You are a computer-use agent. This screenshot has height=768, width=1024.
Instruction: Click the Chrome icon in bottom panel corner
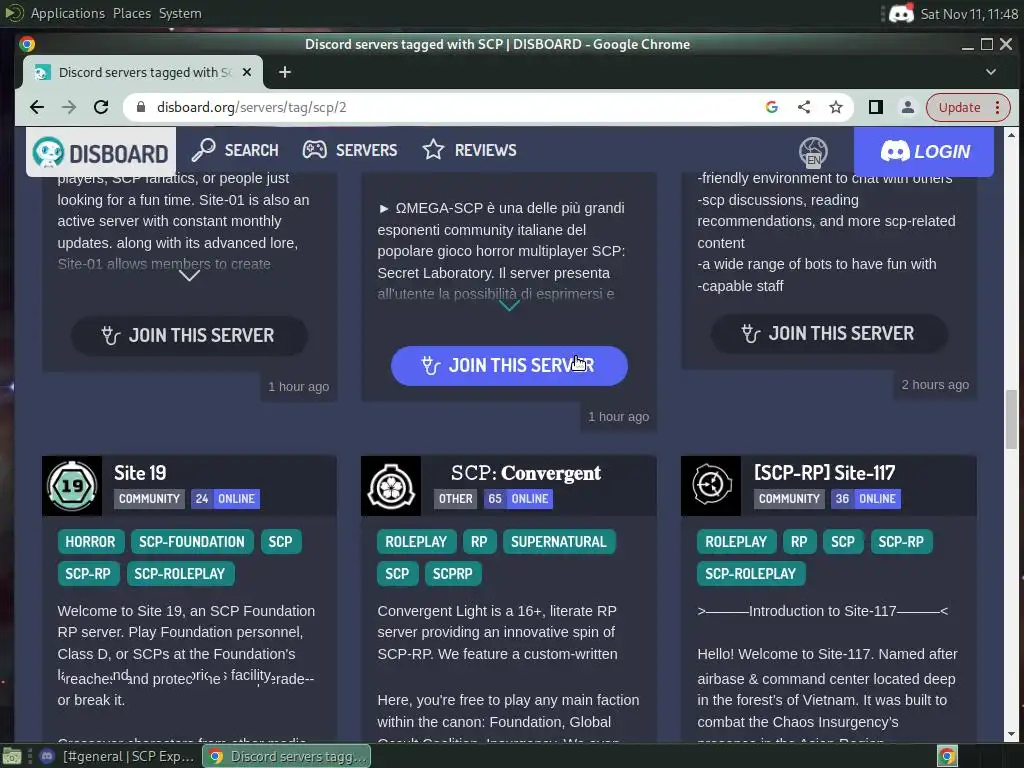[947, 756]
